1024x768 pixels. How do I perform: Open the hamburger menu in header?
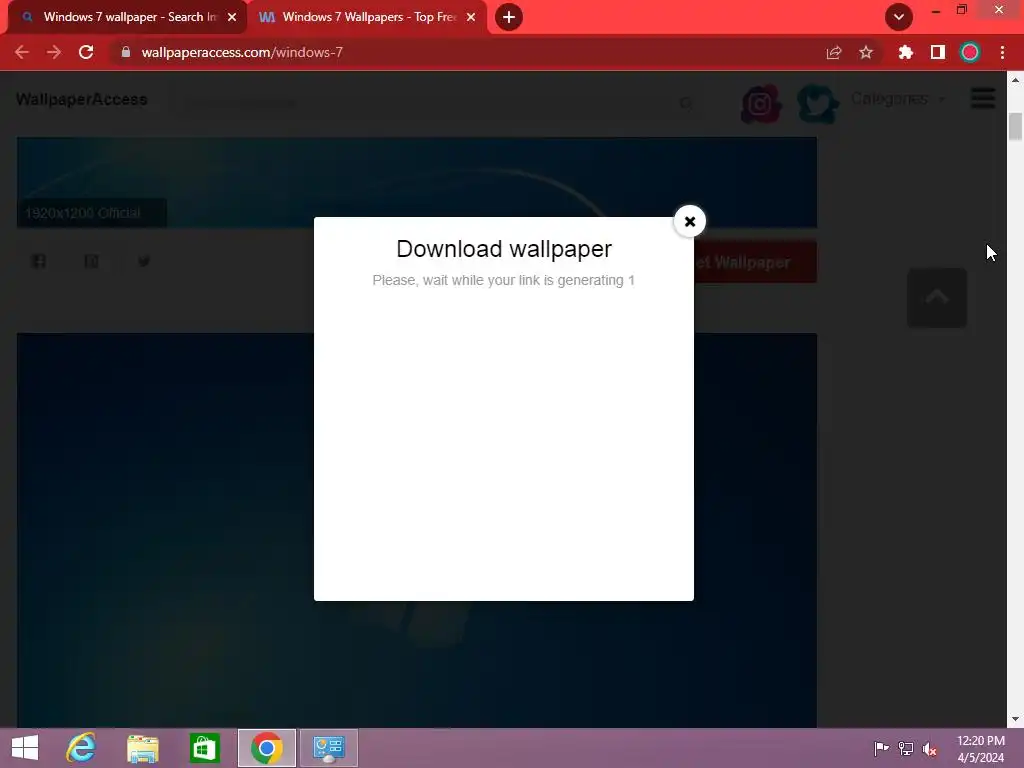[x=983, y=99]
